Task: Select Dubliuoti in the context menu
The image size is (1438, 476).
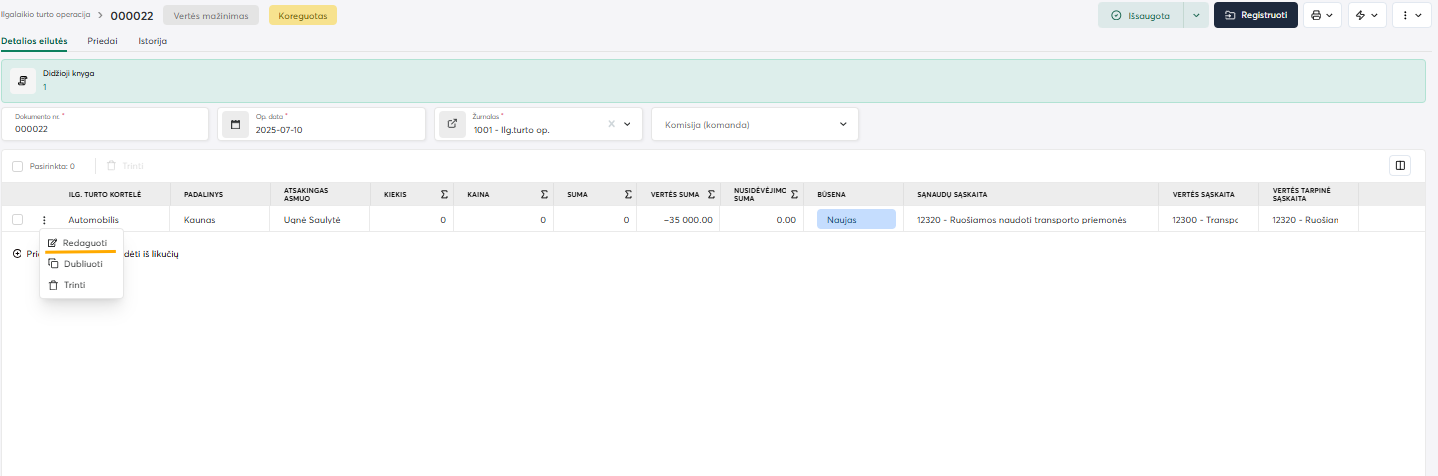Action: (x=81, y=264)
